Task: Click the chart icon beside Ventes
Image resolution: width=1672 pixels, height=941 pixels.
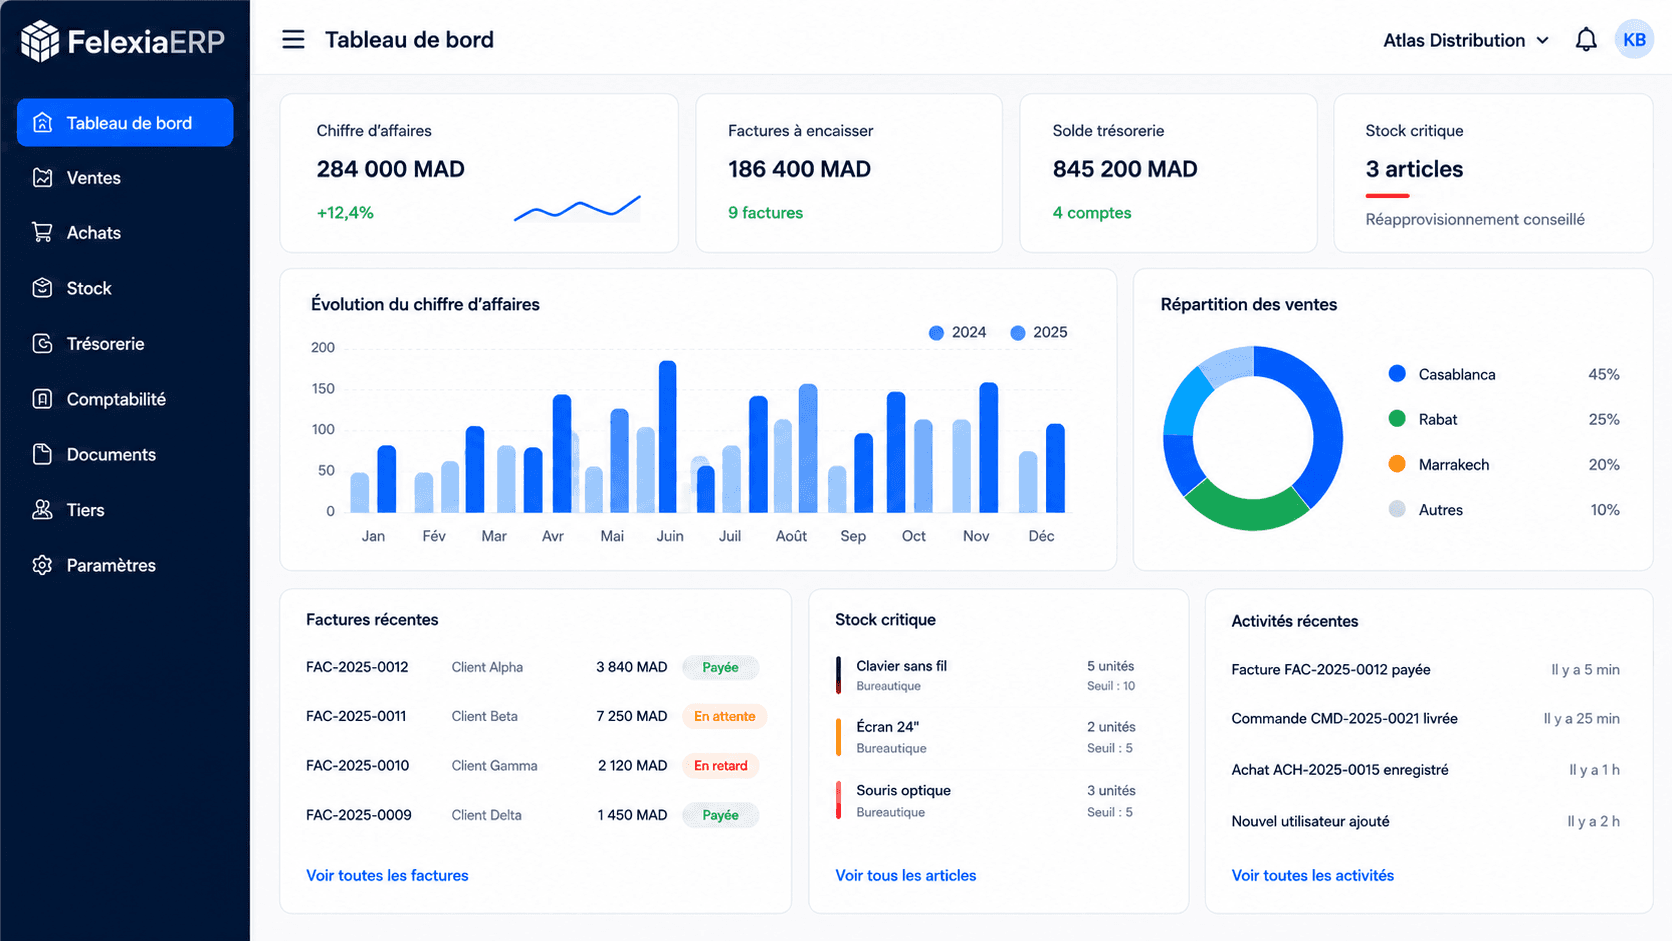Action: click(x=42, y=178)
